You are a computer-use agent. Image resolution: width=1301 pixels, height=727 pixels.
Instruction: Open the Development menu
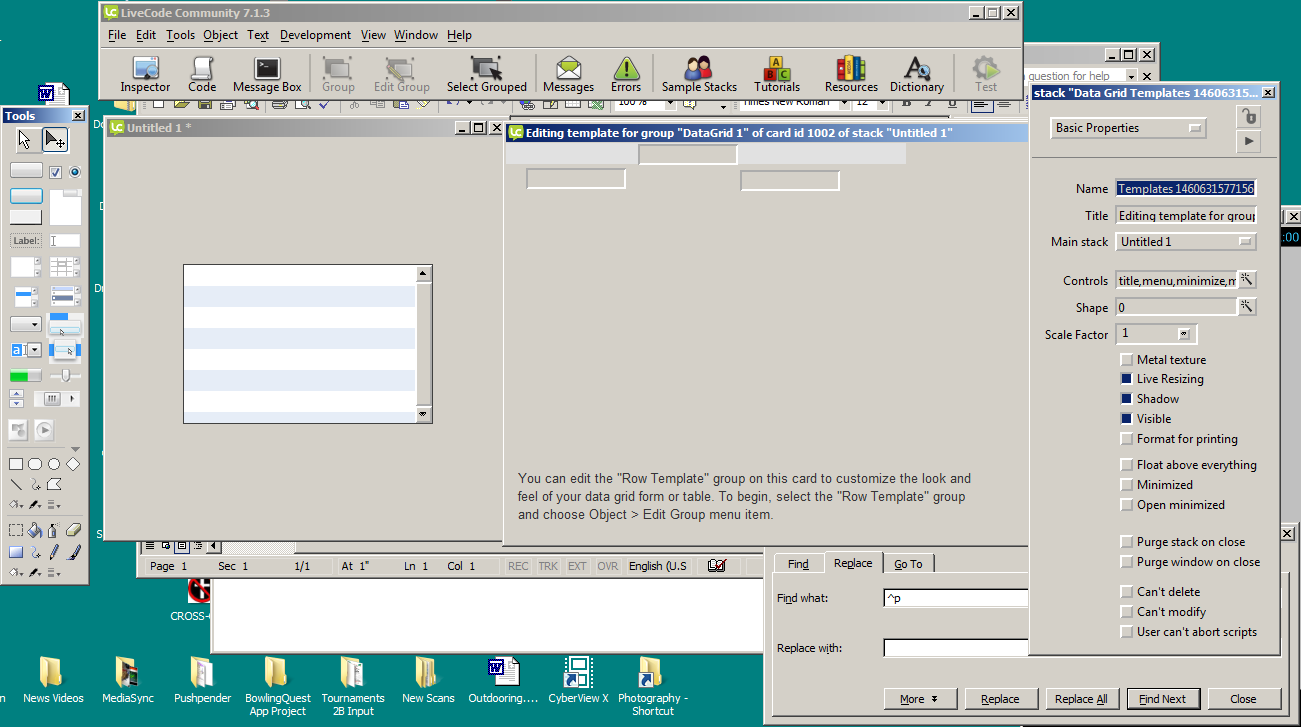pyautogui.click(x=315, y=35)
